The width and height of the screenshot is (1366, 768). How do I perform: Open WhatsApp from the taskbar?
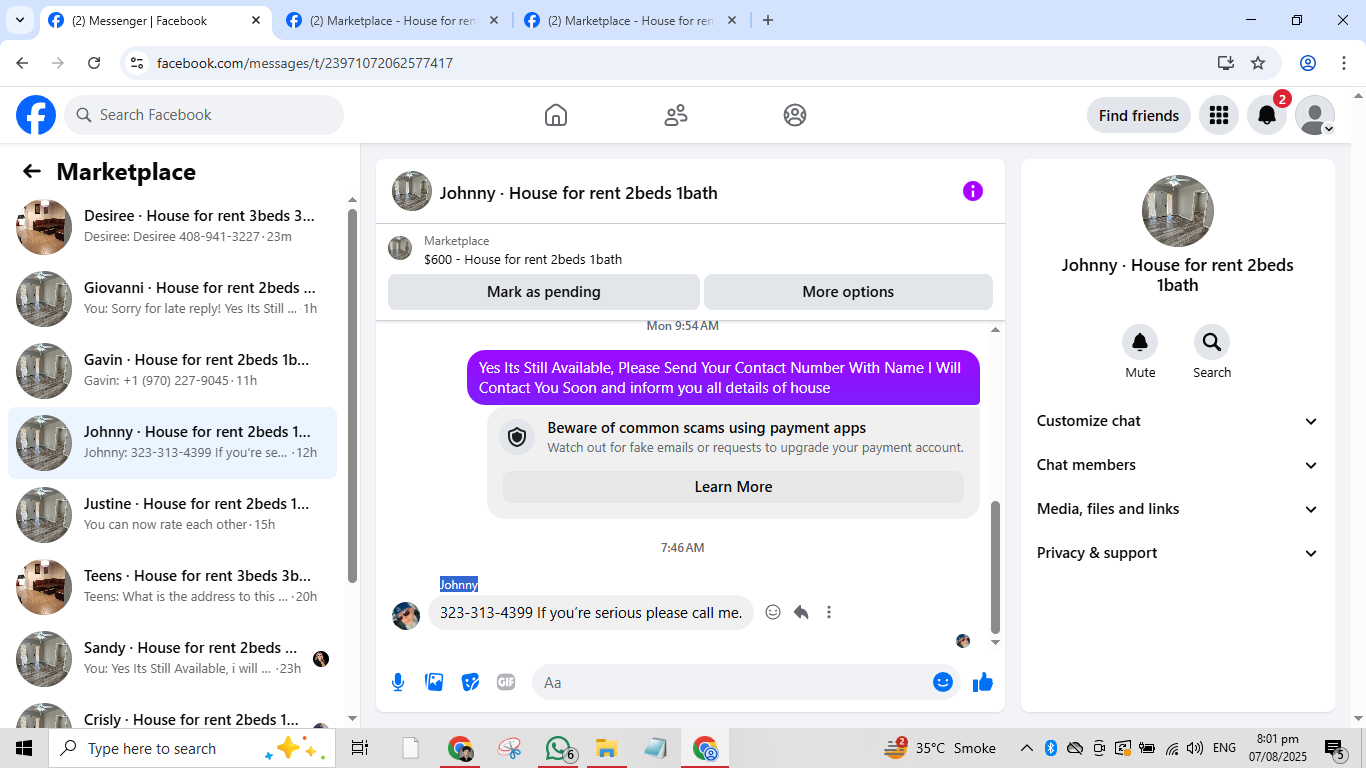point(558,748)
